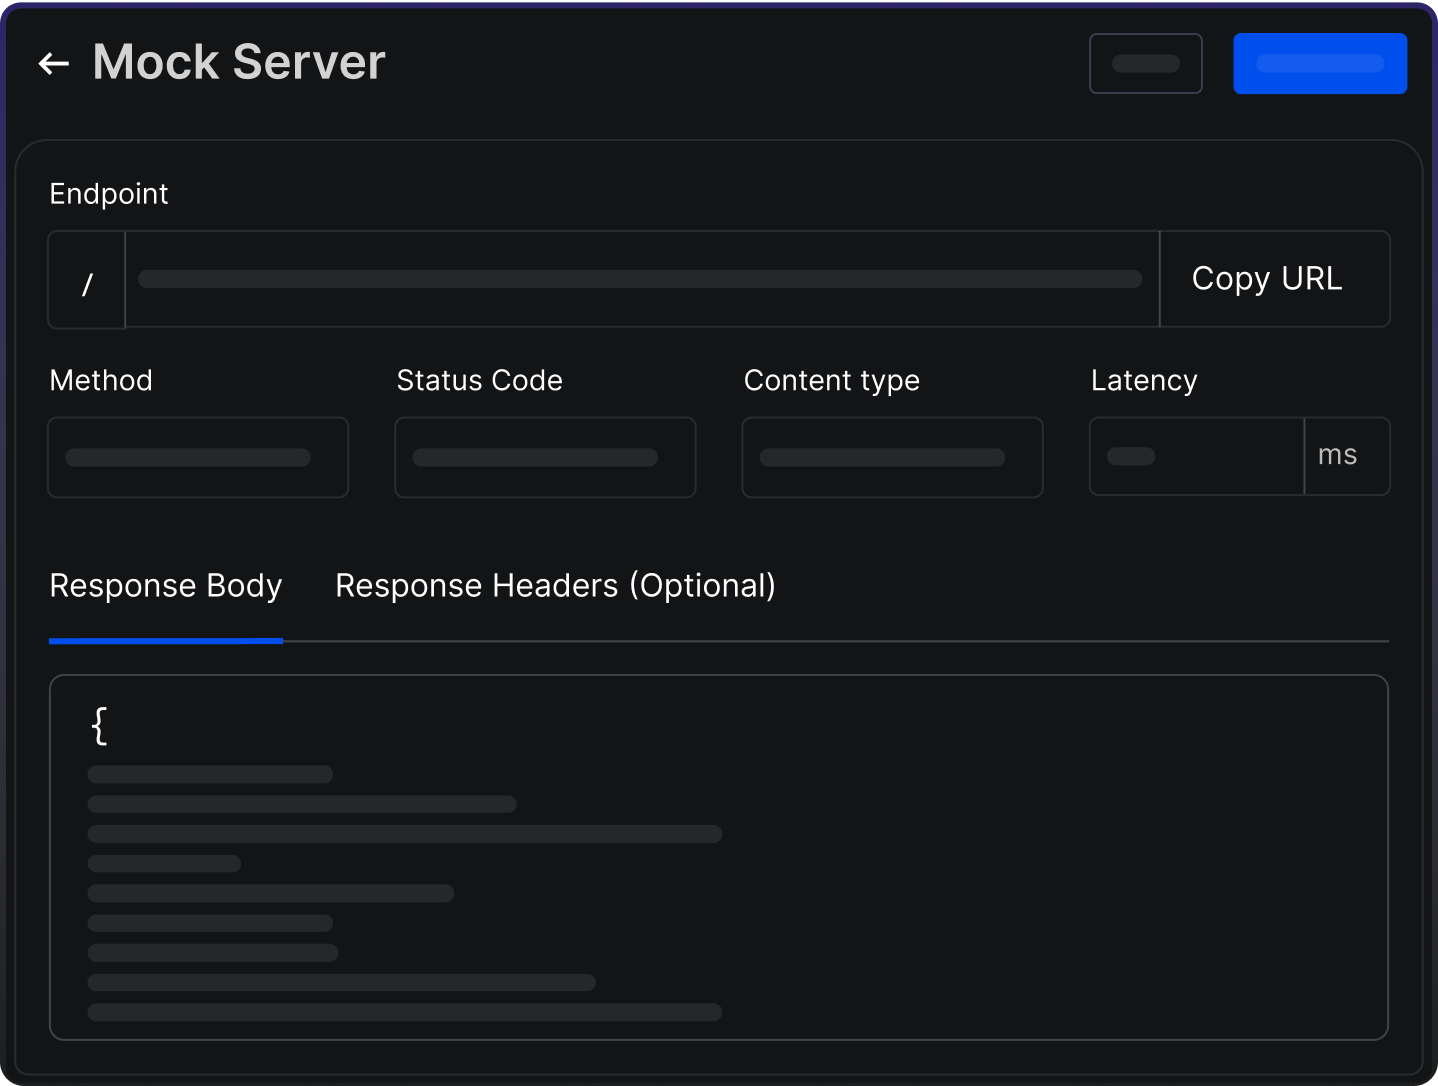Image resolution: width=1438 pixels, height=1086 pixels.
Task: Click the ms unit label in Latency
Action: [x=1337, y=455]
